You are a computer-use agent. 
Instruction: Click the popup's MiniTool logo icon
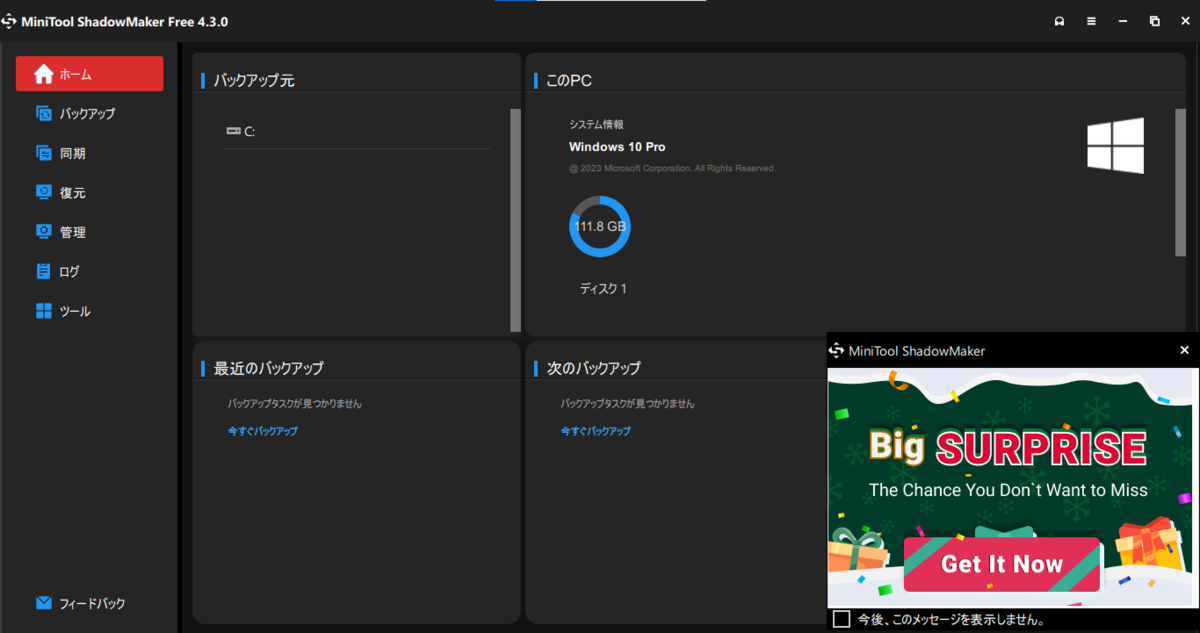[837, 351]
